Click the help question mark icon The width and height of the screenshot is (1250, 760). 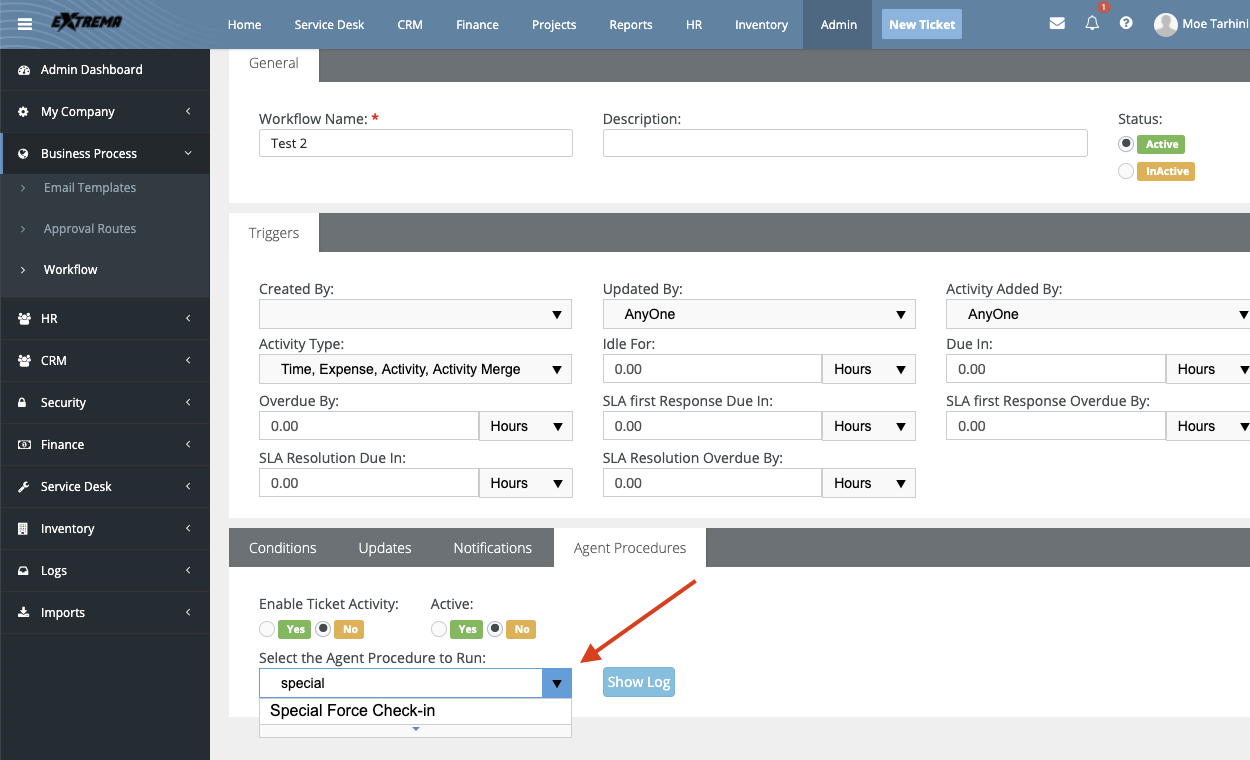pos(1126,24)
